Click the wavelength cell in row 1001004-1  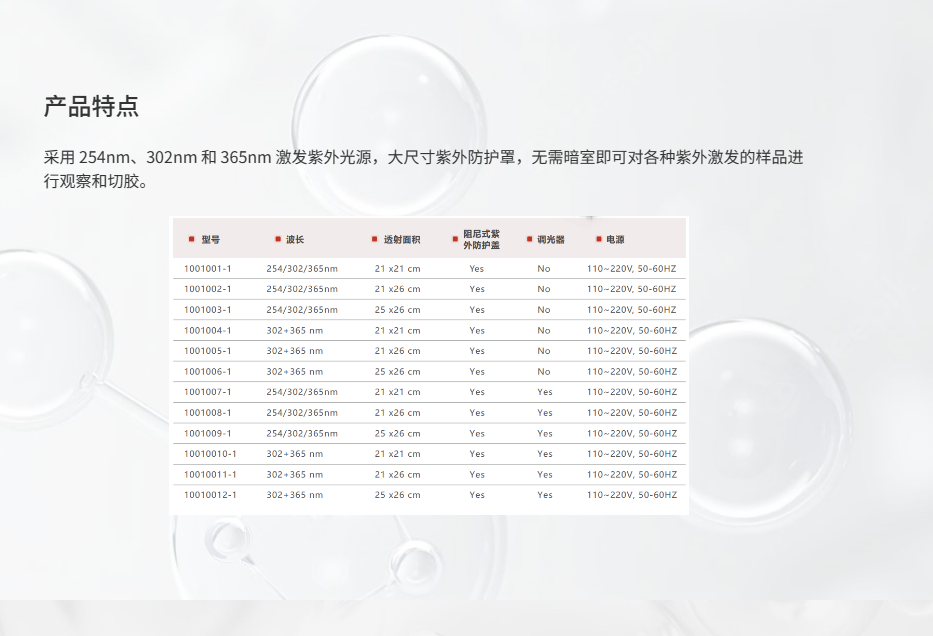pyautogui.click(x=295, y=331)
